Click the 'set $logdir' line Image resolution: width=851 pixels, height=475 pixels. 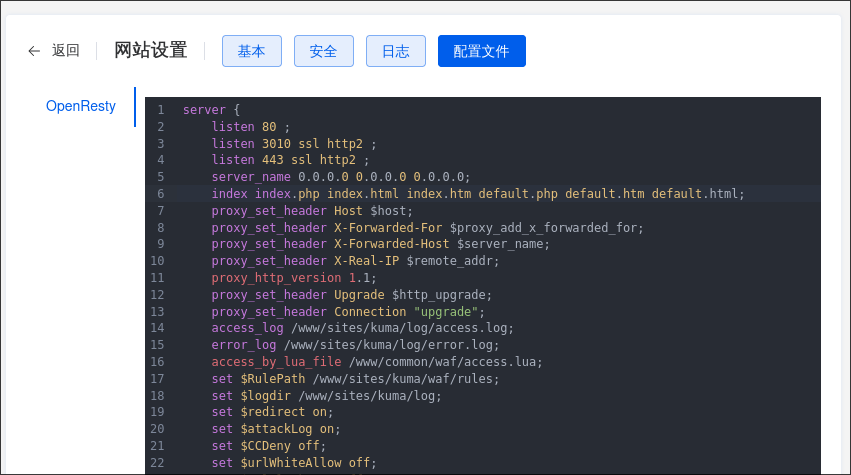[x=327, y=396]
